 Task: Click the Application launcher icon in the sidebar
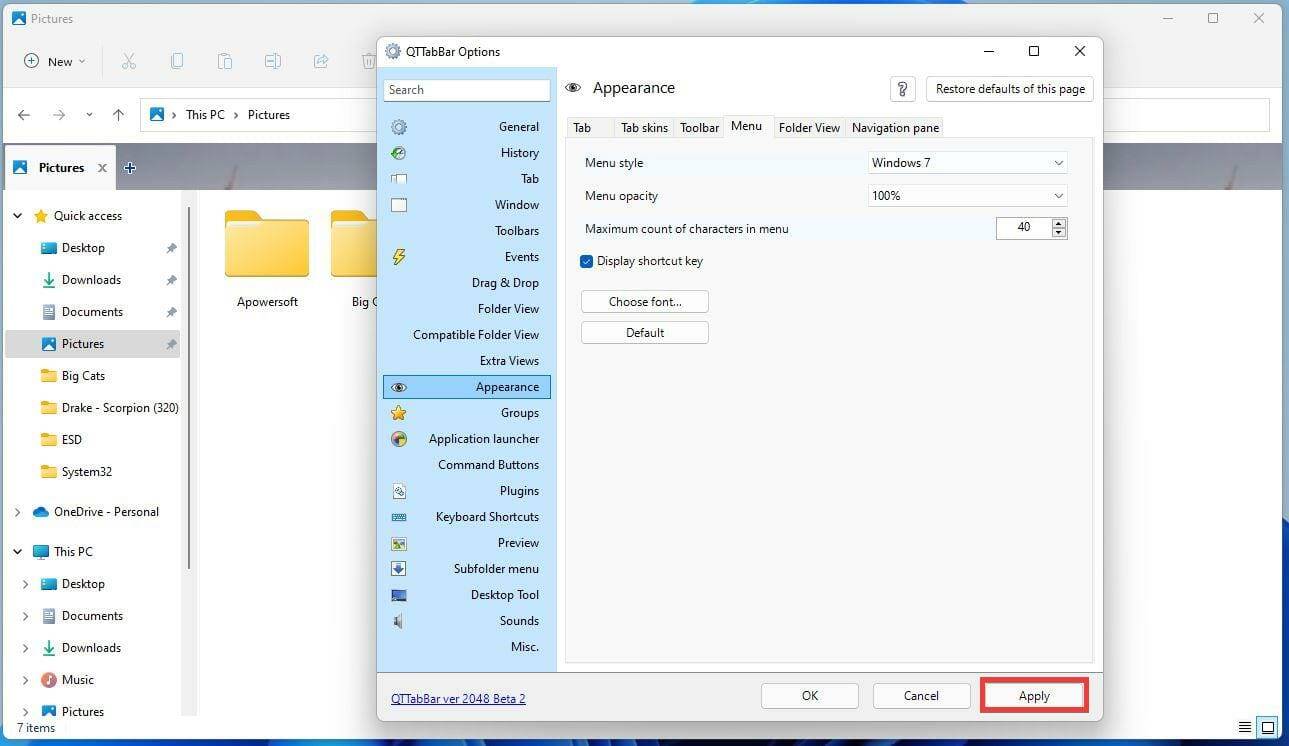(x=399, y=439)
